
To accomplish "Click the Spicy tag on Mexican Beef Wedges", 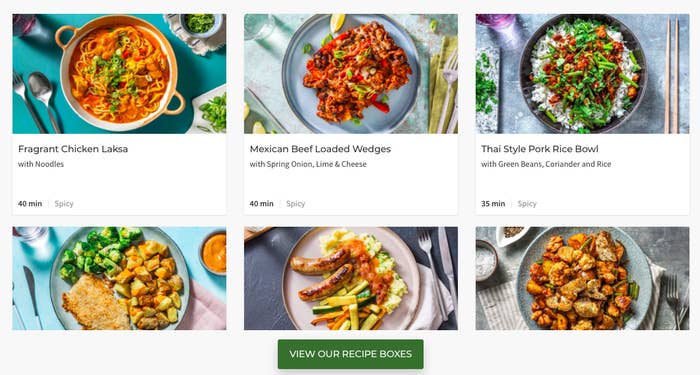I will coord(296,204).
